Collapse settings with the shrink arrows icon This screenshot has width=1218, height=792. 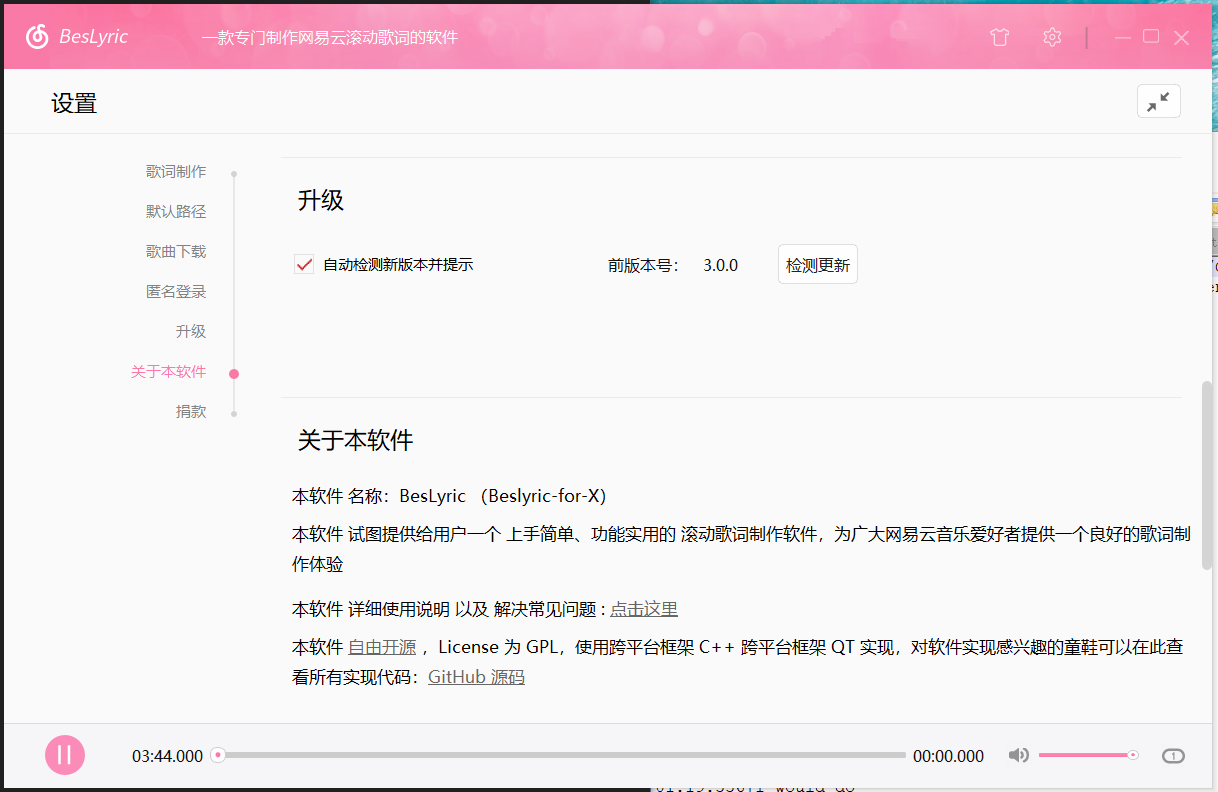pyautogui.click(x=1158, y=102)
